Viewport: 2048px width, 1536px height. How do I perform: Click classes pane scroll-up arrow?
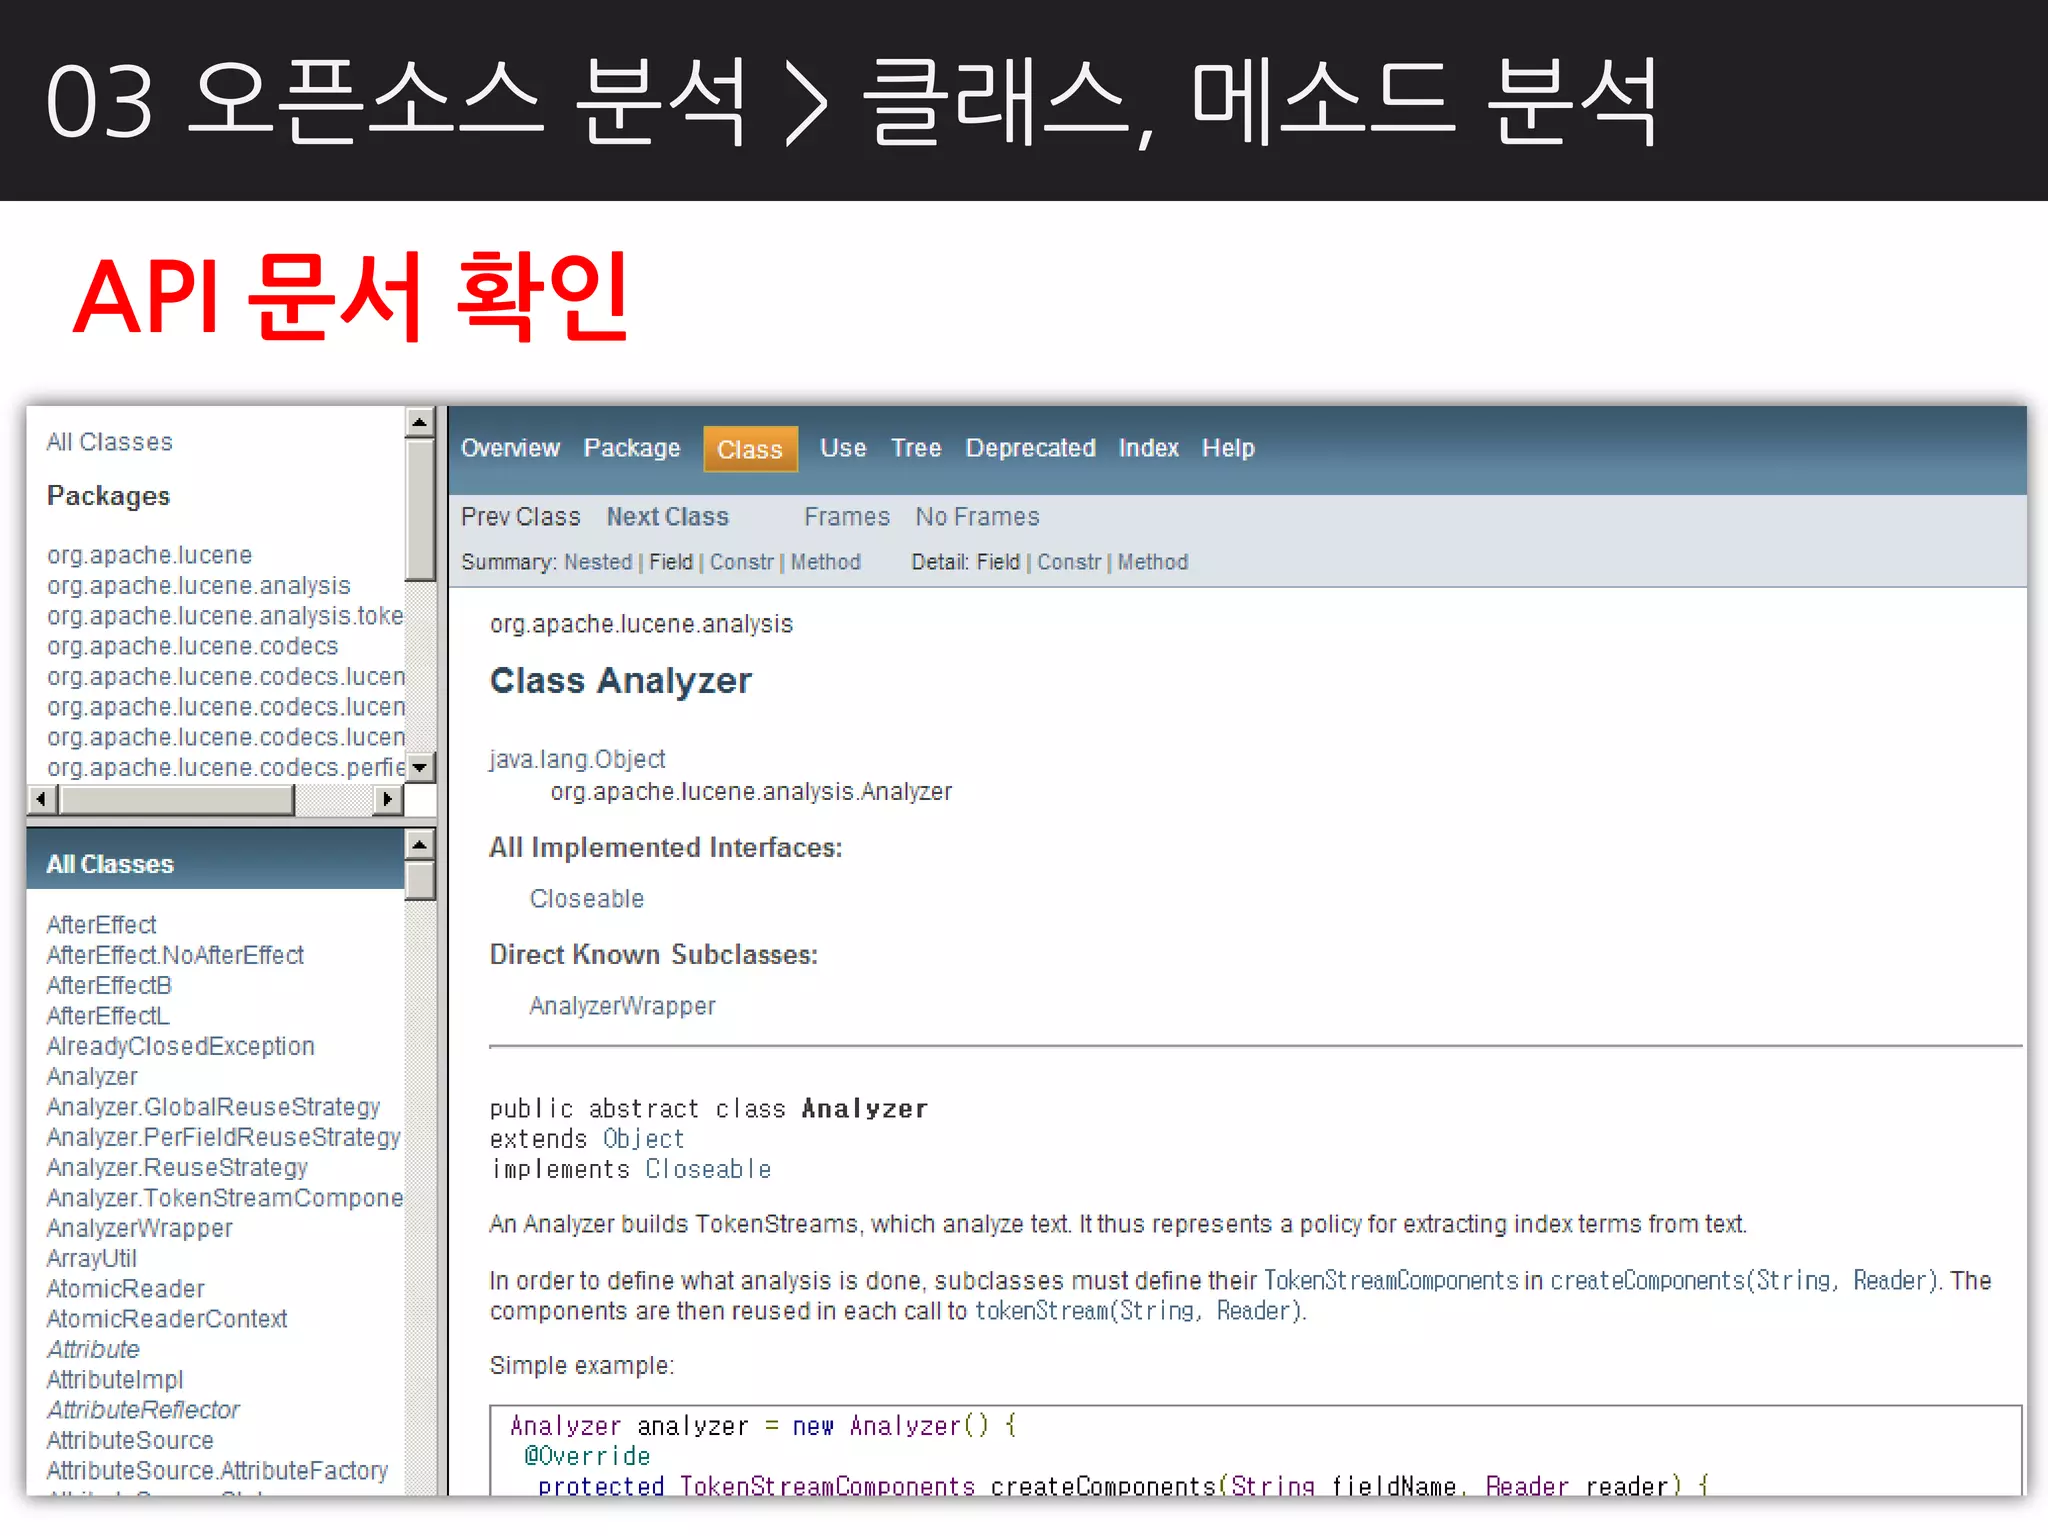click(x=420, y=845)
